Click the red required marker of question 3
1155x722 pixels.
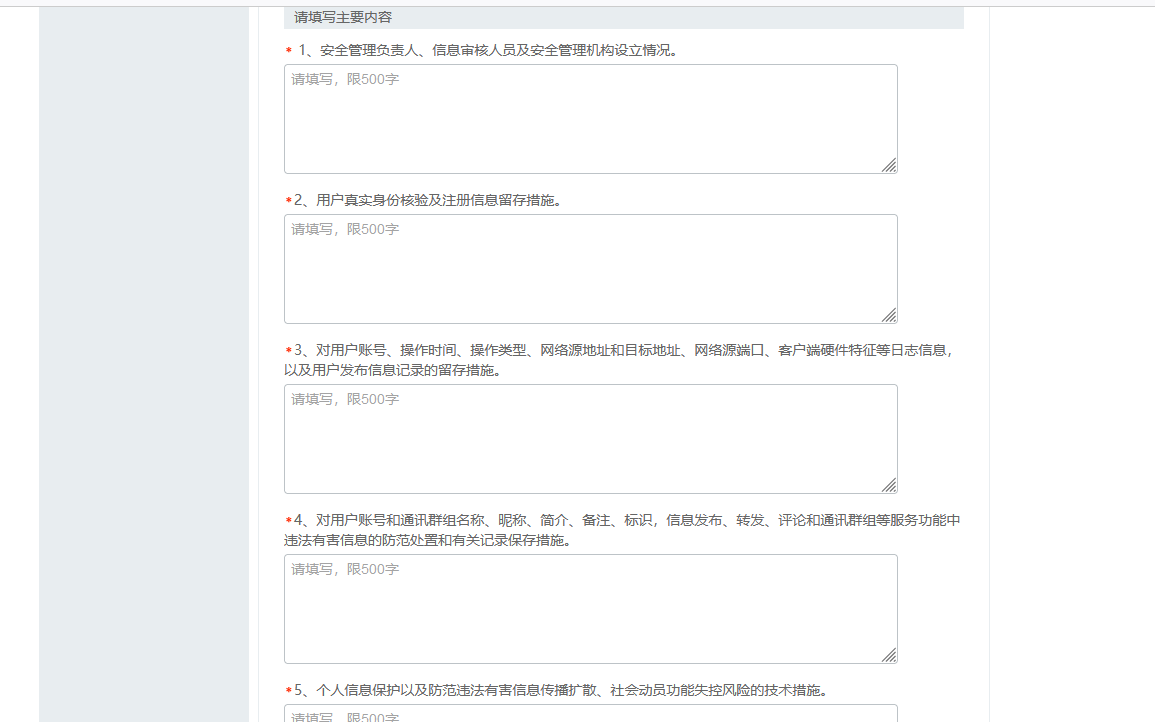click(x=288, y=351)
